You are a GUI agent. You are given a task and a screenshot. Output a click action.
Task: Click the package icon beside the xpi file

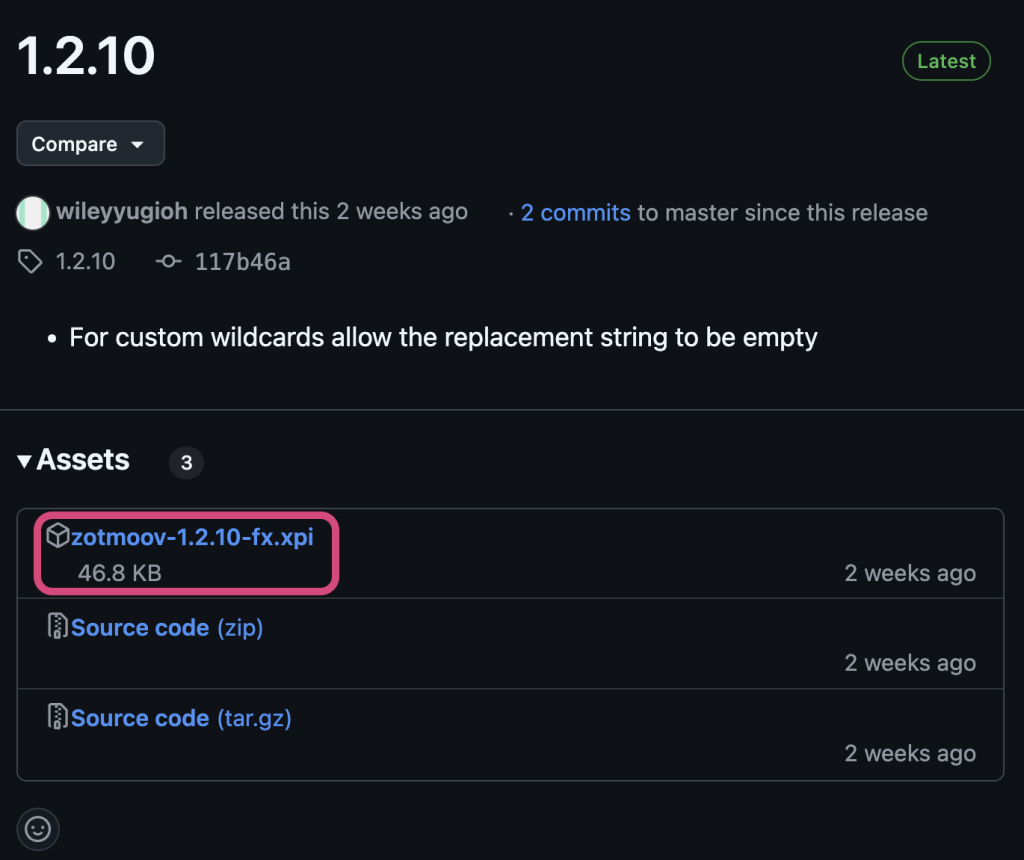[x=58, y=536]
